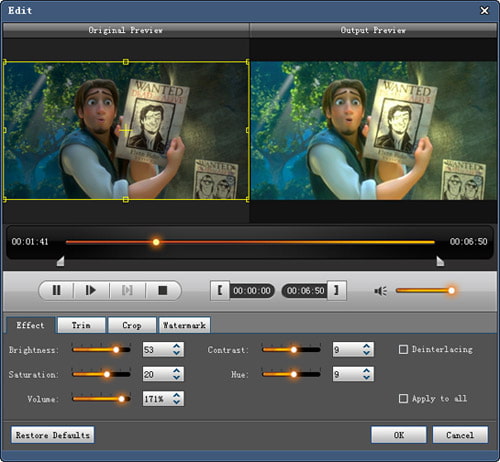Viewport: 500px width, 462px height.
Task: Decrease Hue value with down arrow
Action: [367, 378]
